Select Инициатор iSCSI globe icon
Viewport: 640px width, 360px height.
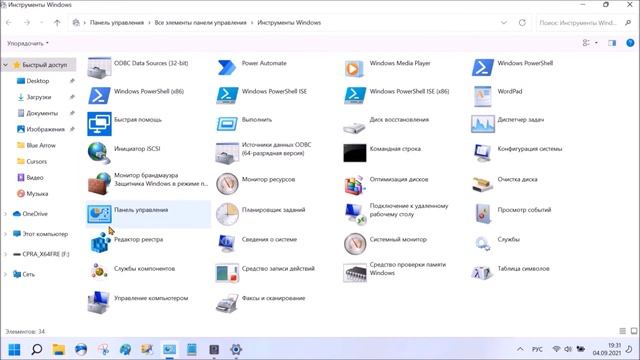(x=99, y=153)
